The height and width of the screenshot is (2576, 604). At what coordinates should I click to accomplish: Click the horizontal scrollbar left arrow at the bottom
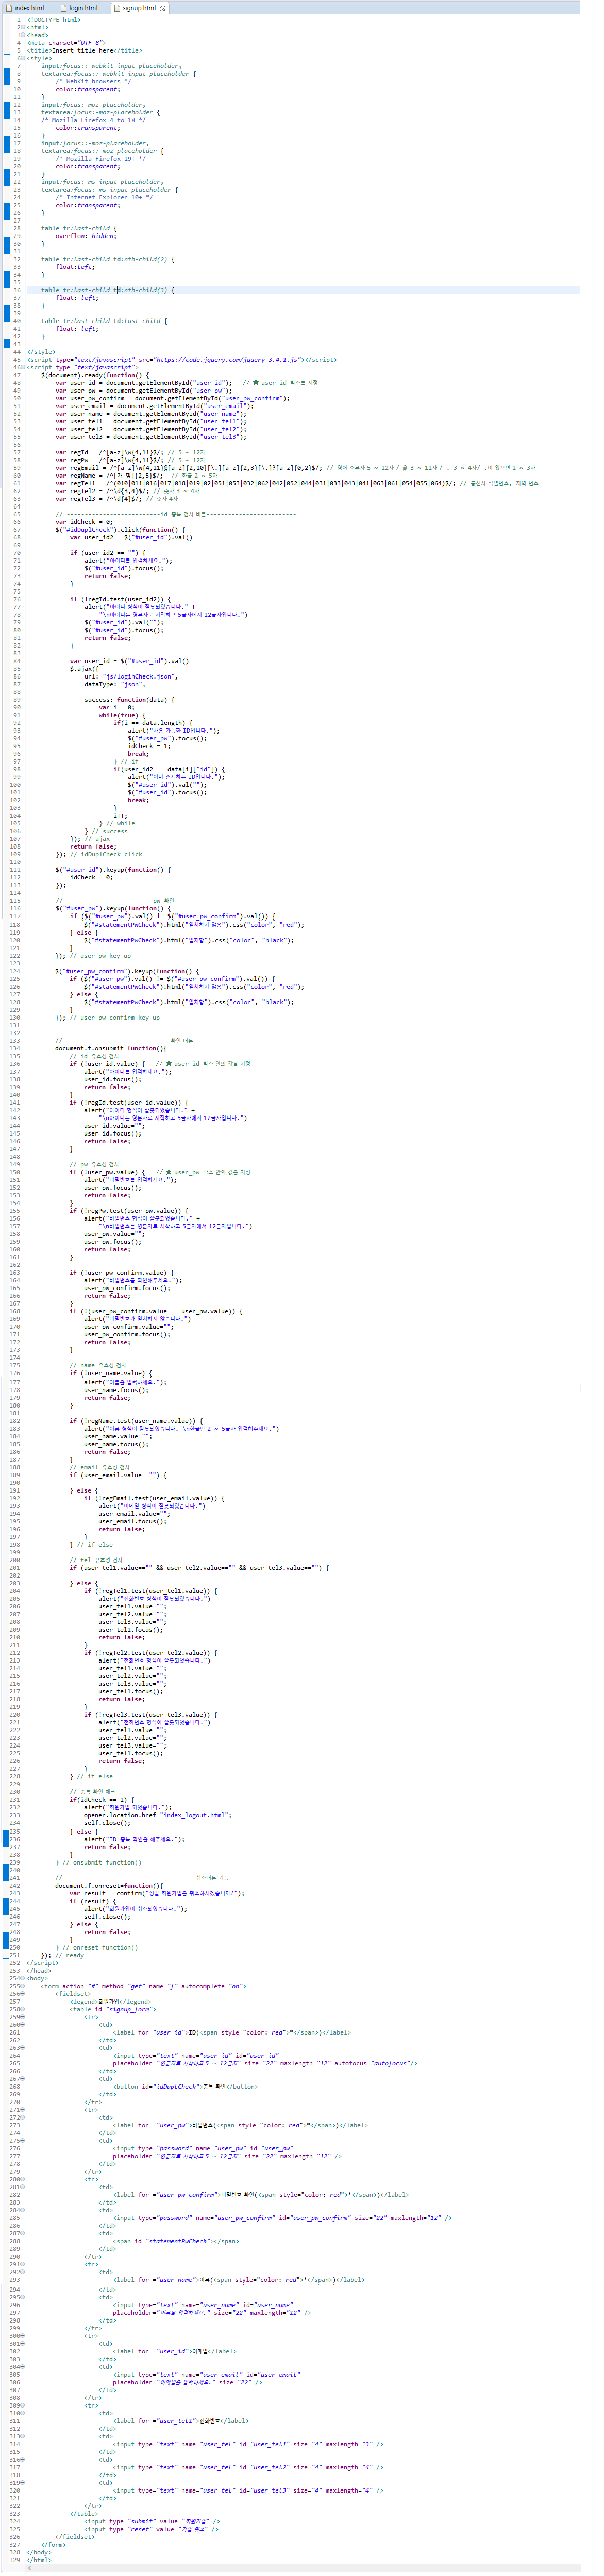pyautogui.click(x=30, y=2567)
